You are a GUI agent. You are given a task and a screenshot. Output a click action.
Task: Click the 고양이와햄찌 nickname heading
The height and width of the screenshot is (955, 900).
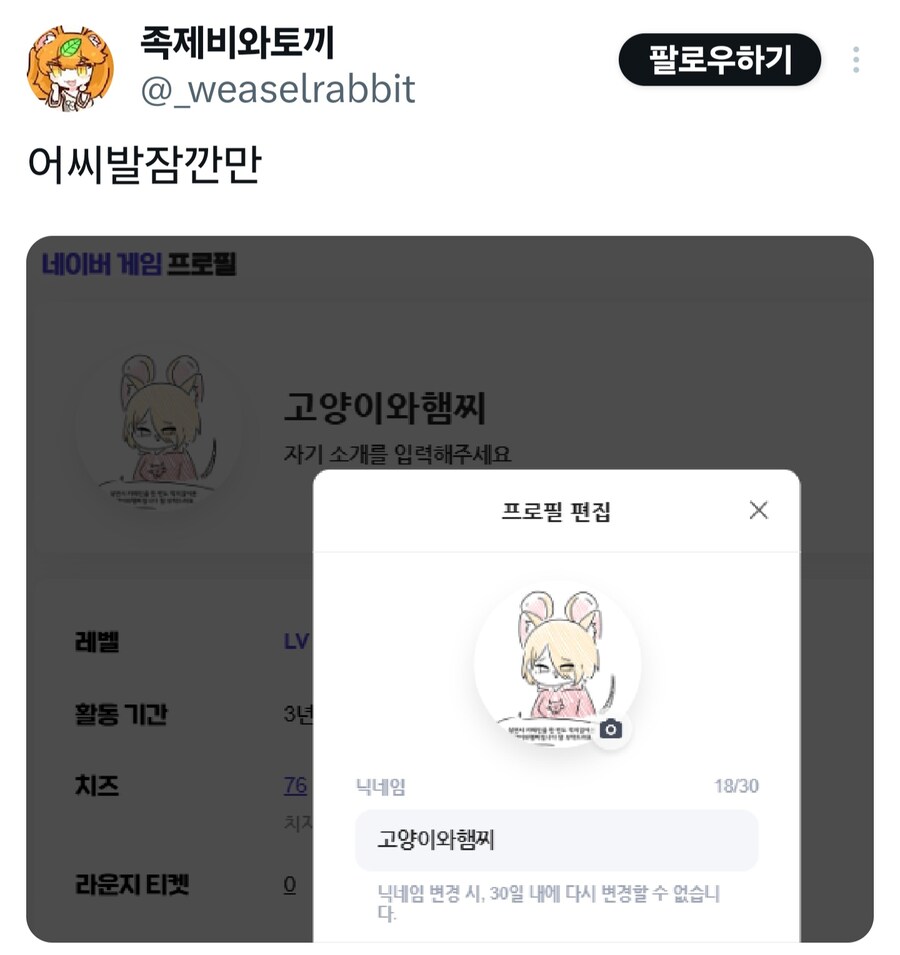click(385, 407)
